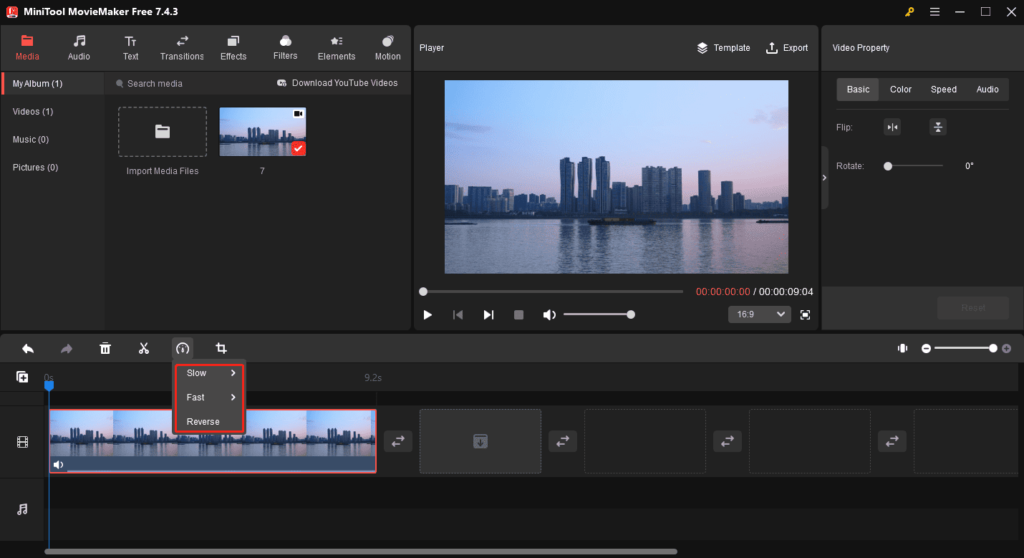Click the Flip Vertical icon
This screenshot has width=1024, height=558.
point(937,127)
